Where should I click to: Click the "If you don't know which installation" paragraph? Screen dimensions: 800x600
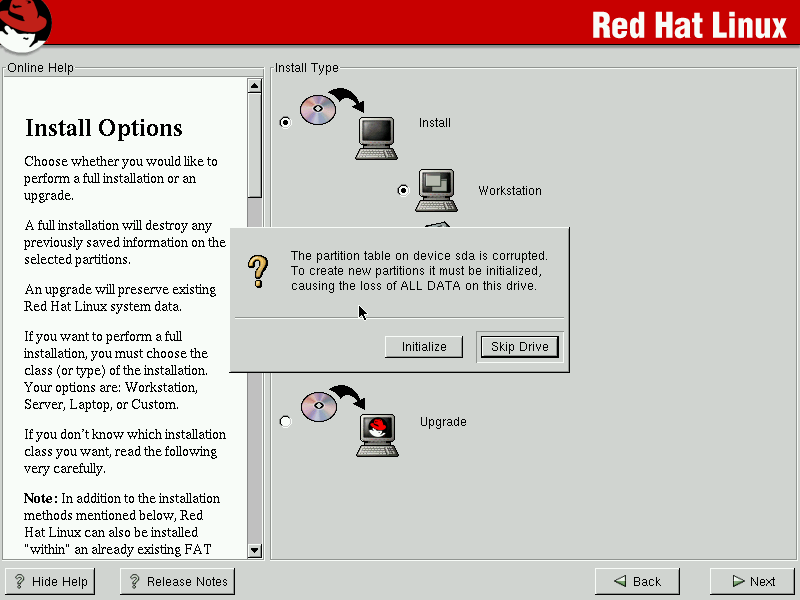[125, 452]
